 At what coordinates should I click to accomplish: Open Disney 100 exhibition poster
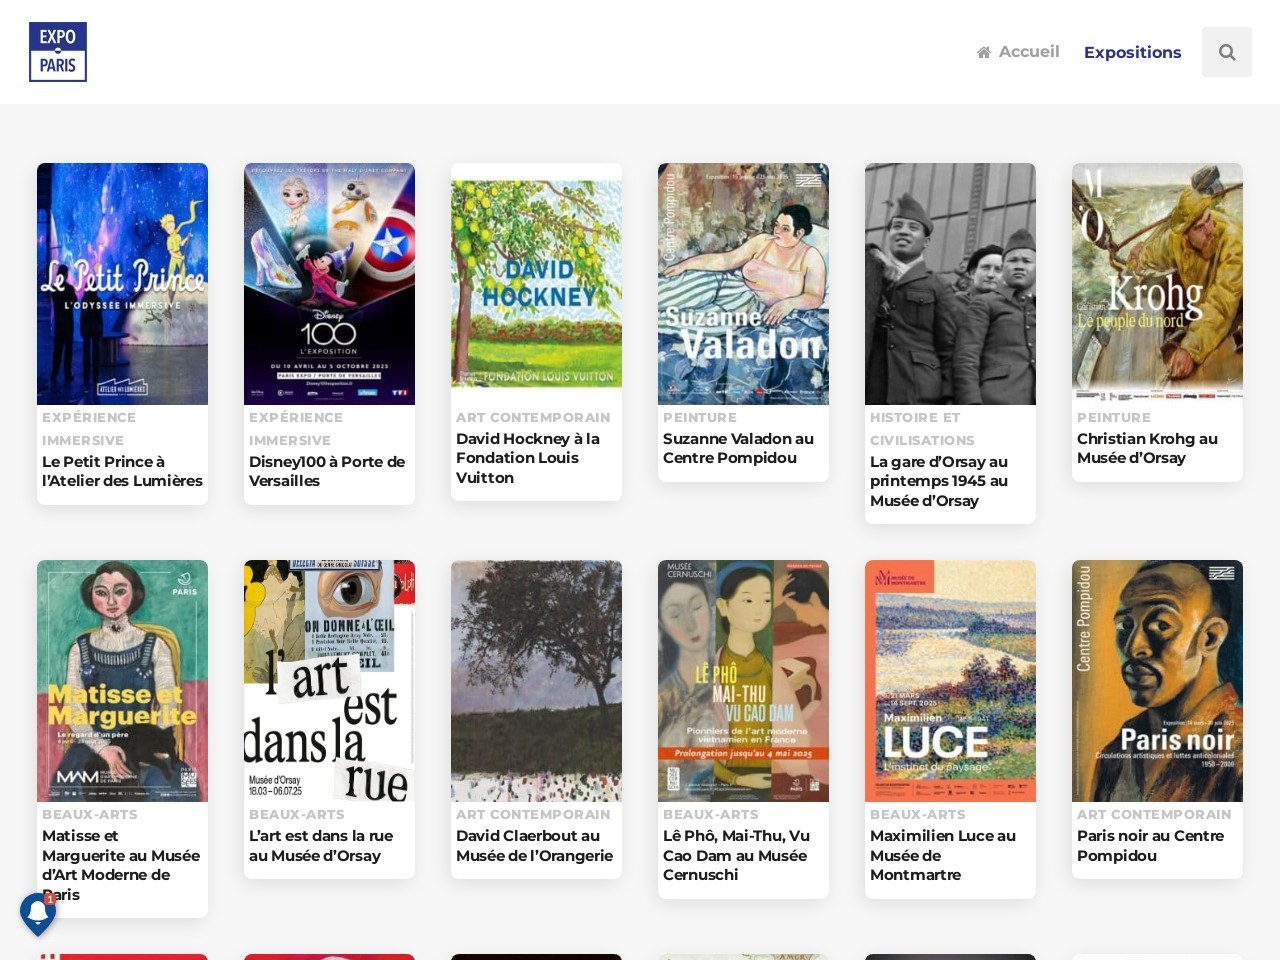click(329, 284)
